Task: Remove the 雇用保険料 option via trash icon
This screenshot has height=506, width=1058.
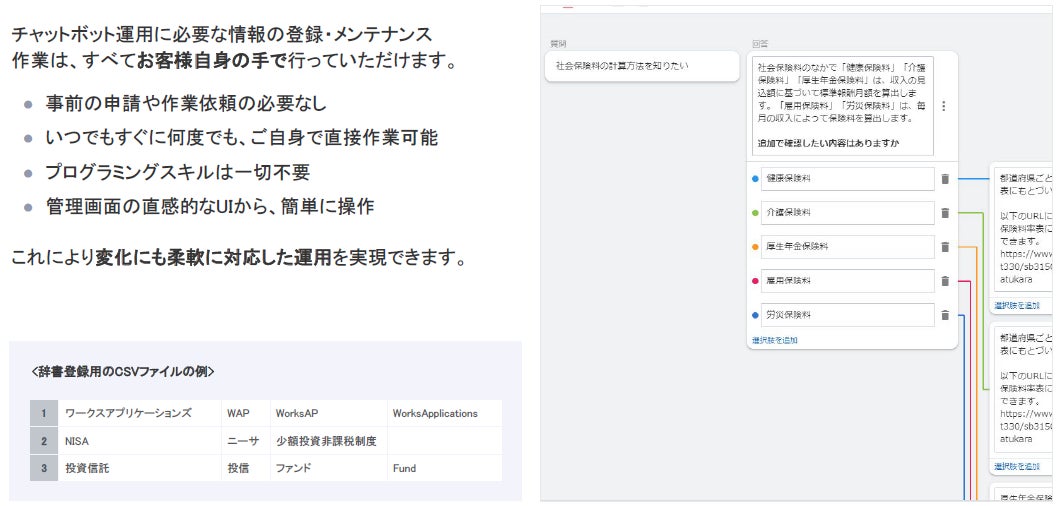Action: point(945,281)
